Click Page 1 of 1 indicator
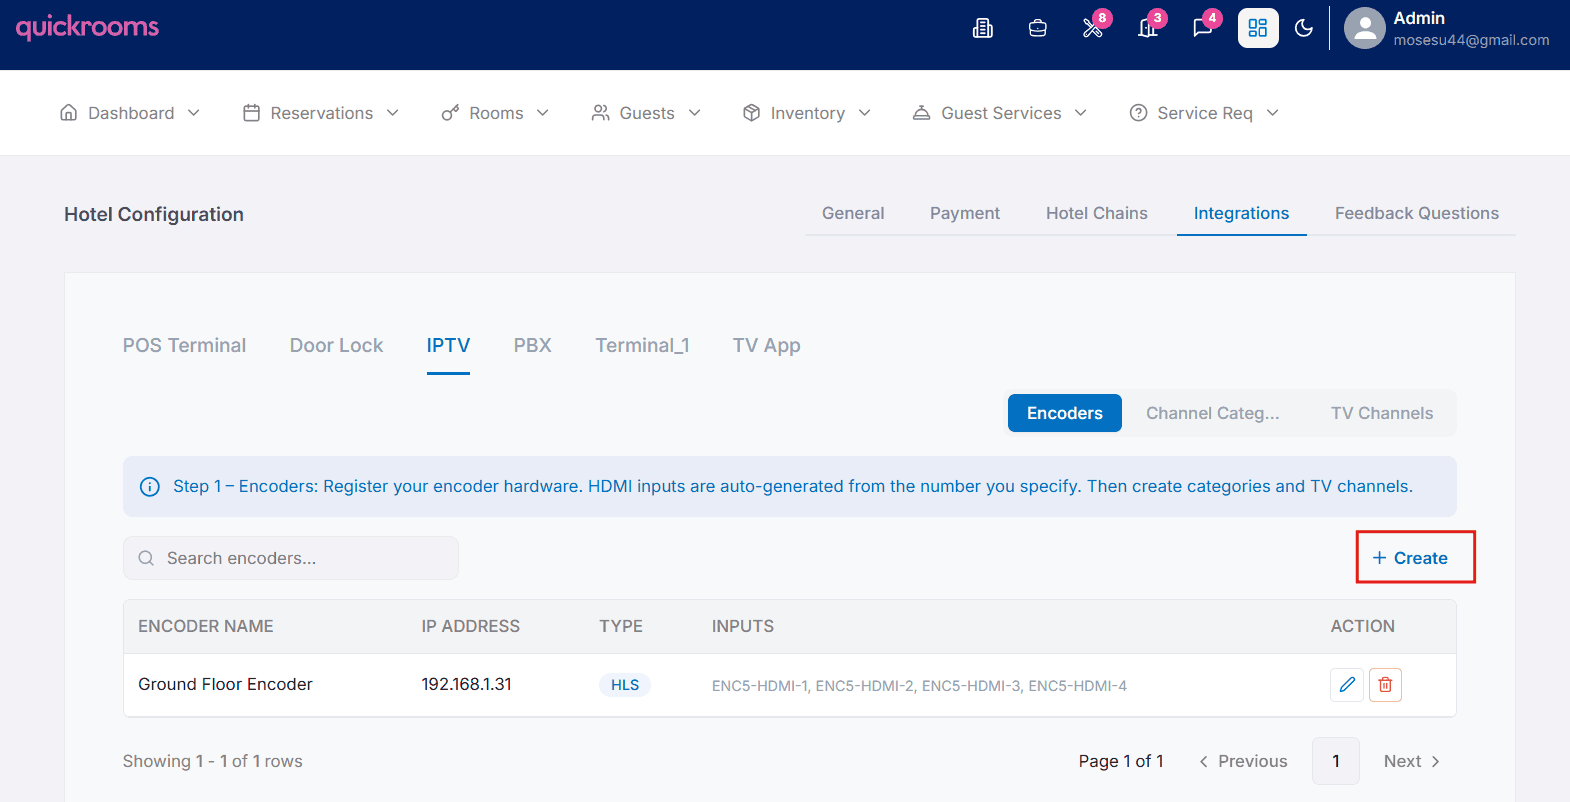 coord(1121,761)
